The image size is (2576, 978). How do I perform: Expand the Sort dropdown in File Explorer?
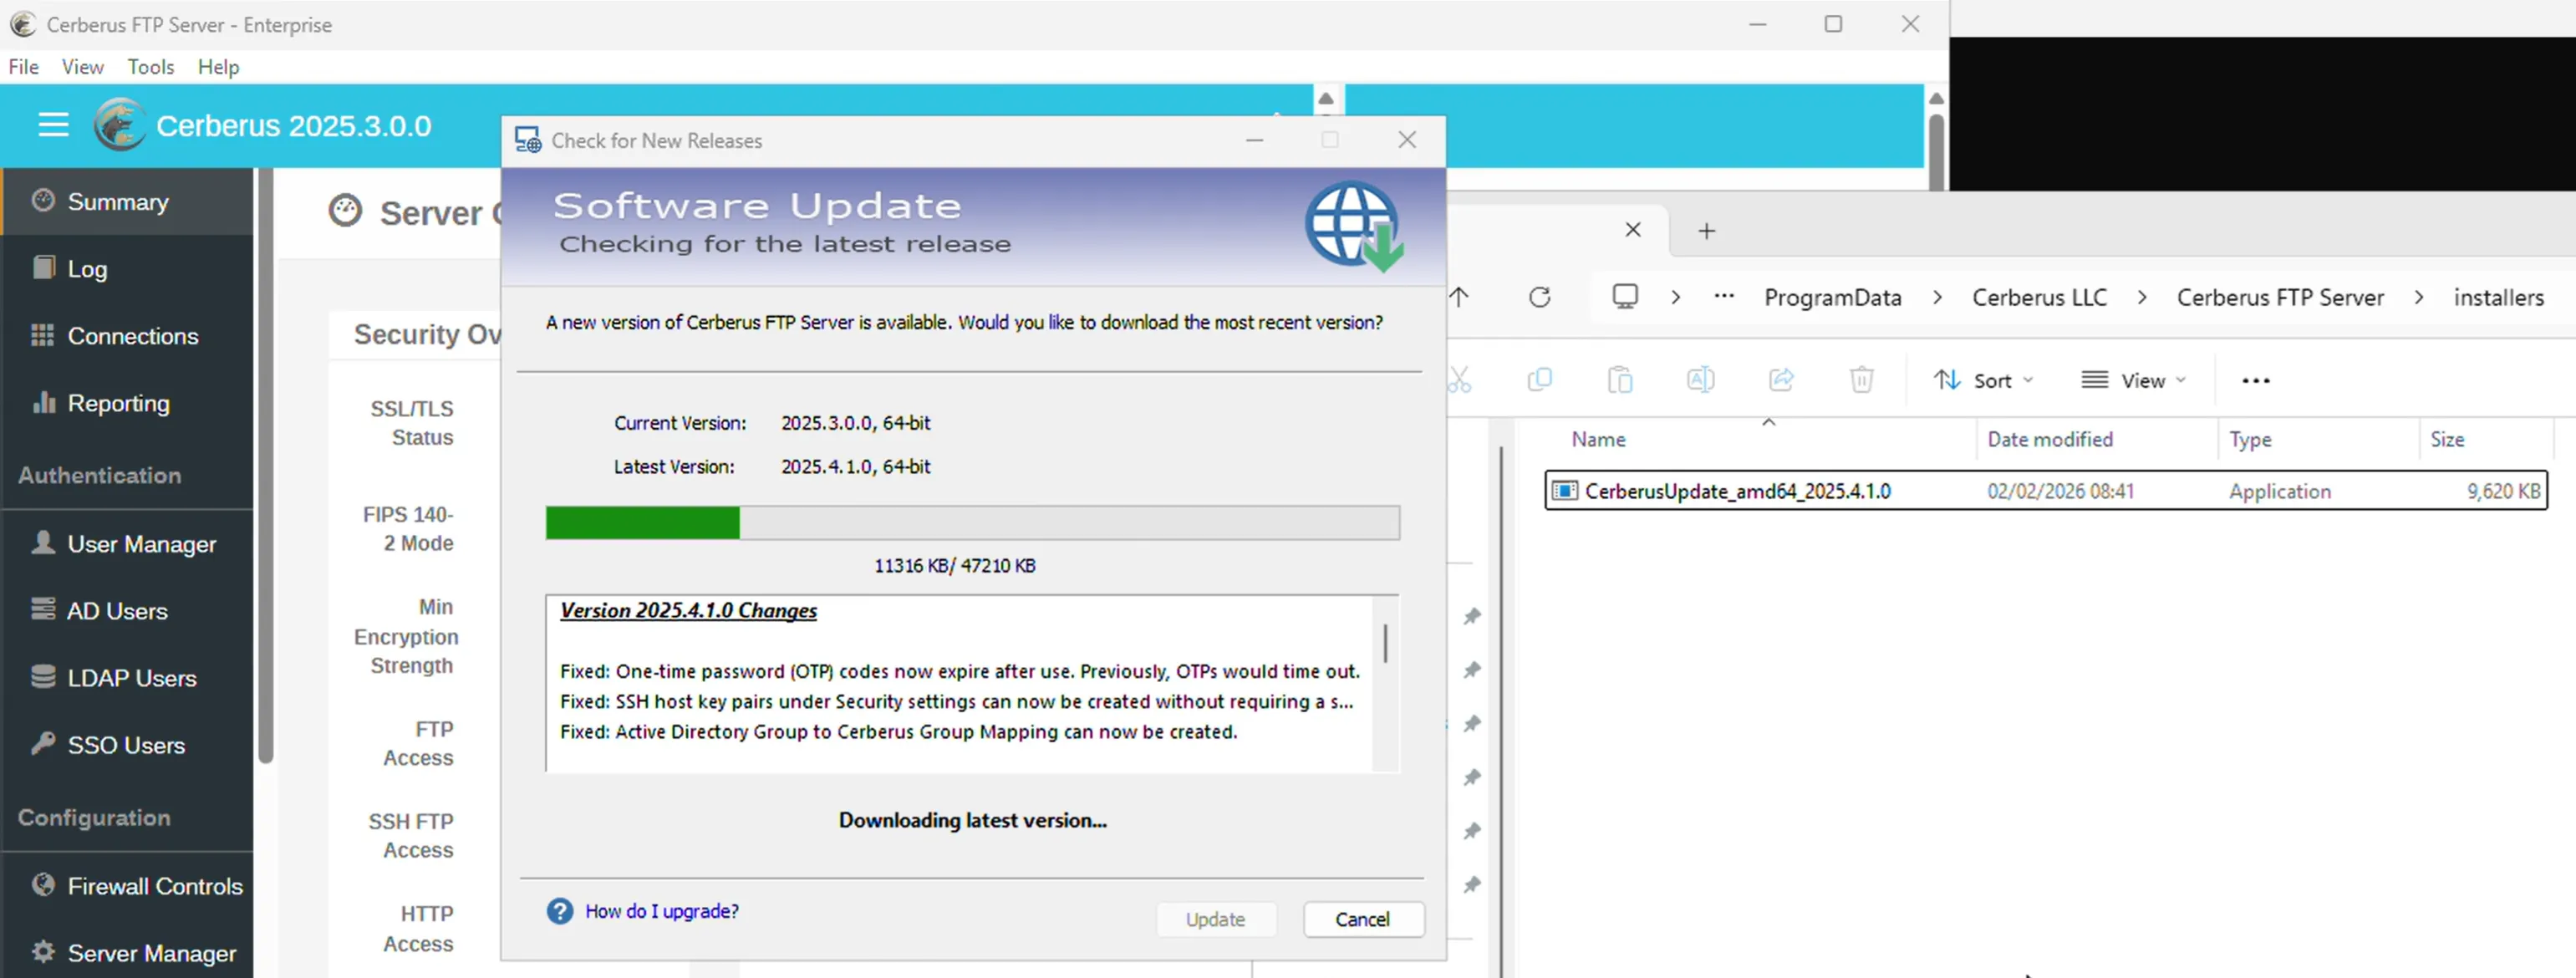[1984, 380]
